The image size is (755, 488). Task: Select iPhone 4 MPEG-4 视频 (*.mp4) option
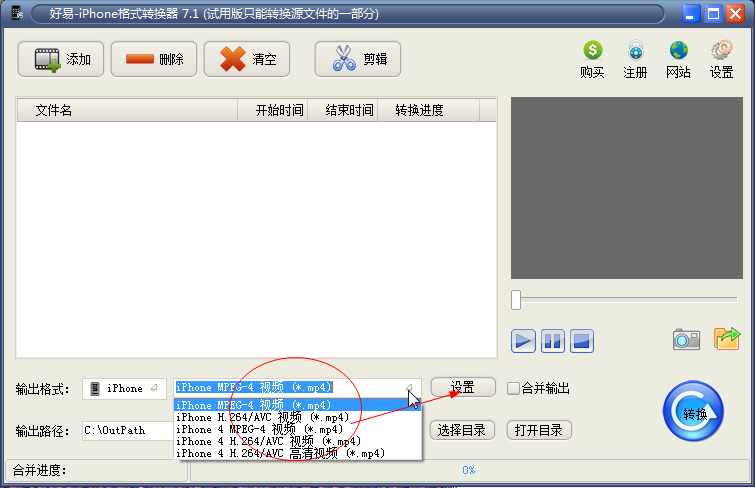tap(298, 429)
